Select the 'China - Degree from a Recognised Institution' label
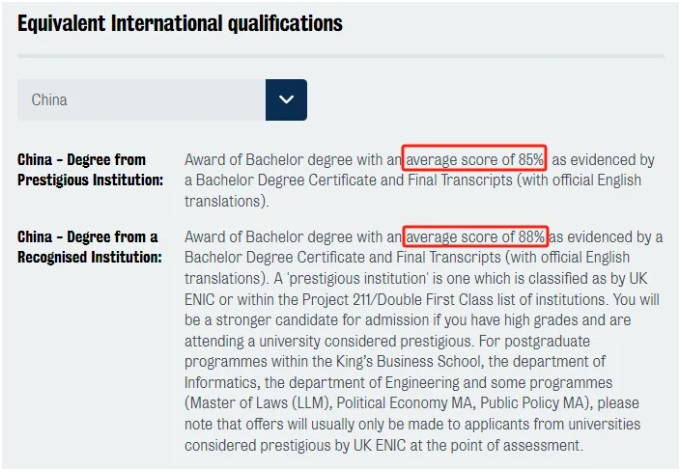The image size is (683, 476). pos(89,247)
